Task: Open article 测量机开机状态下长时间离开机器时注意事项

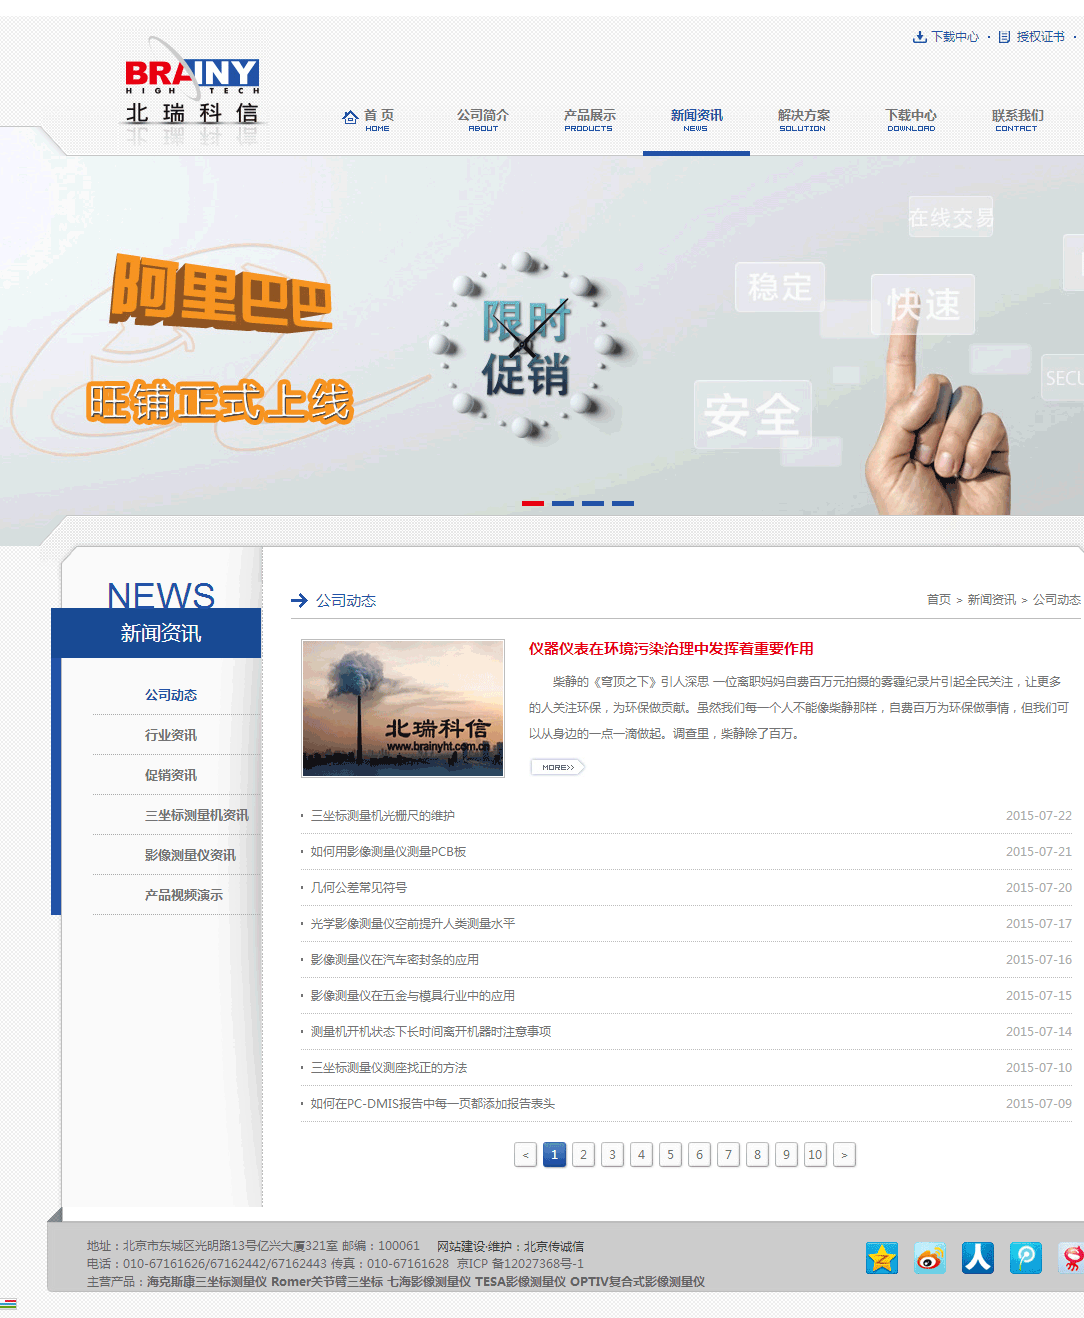Action: (431, 1032)
